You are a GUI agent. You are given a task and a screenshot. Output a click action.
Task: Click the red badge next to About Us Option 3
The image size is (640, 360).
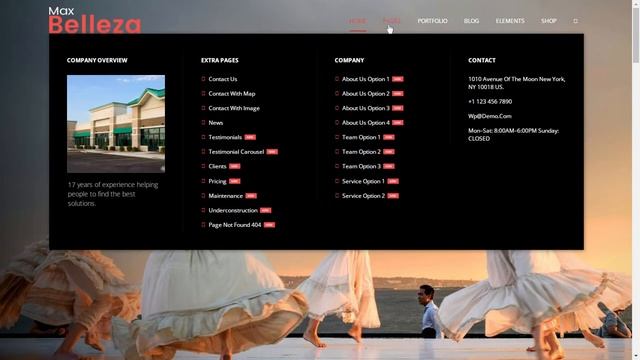coord(398,108)
